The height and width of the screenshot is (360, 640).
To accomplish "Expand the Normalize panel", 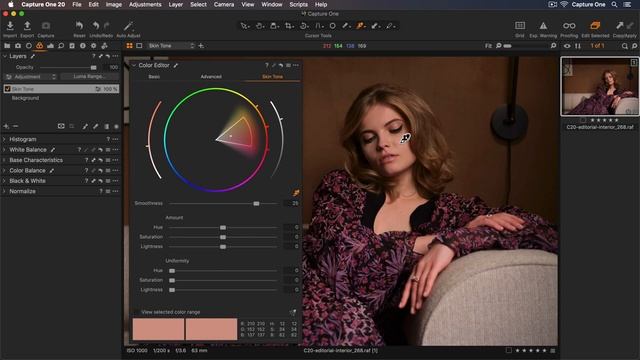I will click(x=5, y=191).
